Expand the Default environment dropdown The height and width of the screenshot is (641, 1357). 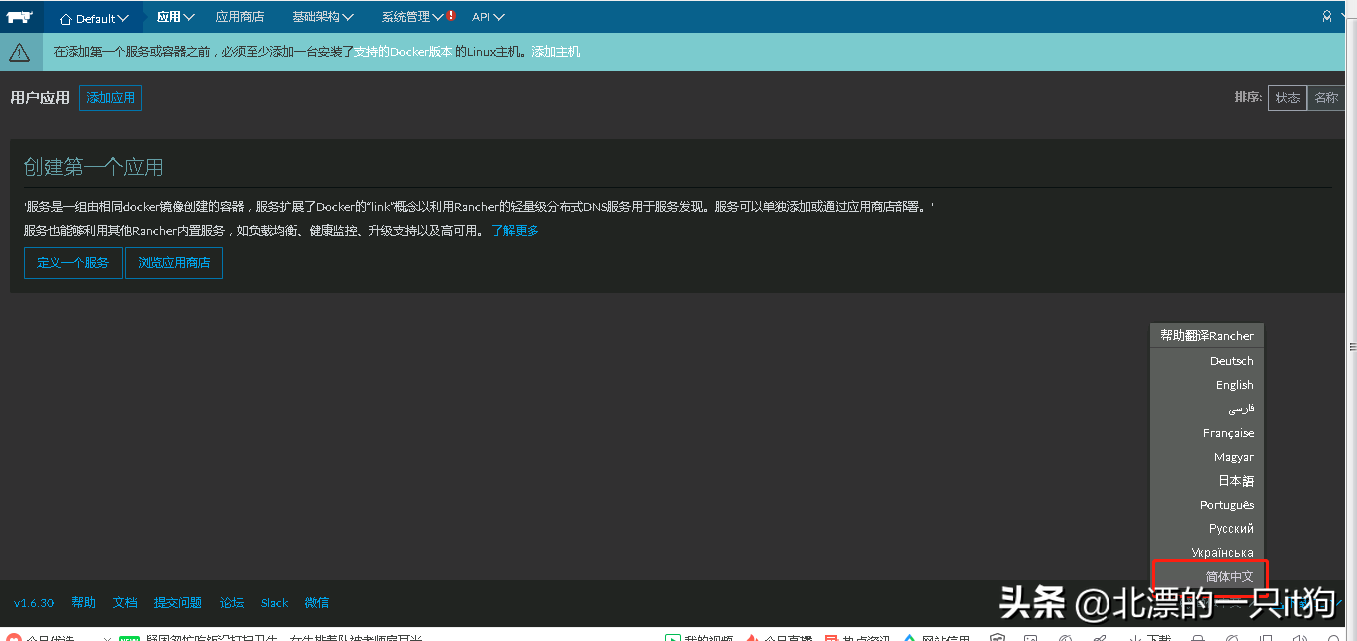95,18
